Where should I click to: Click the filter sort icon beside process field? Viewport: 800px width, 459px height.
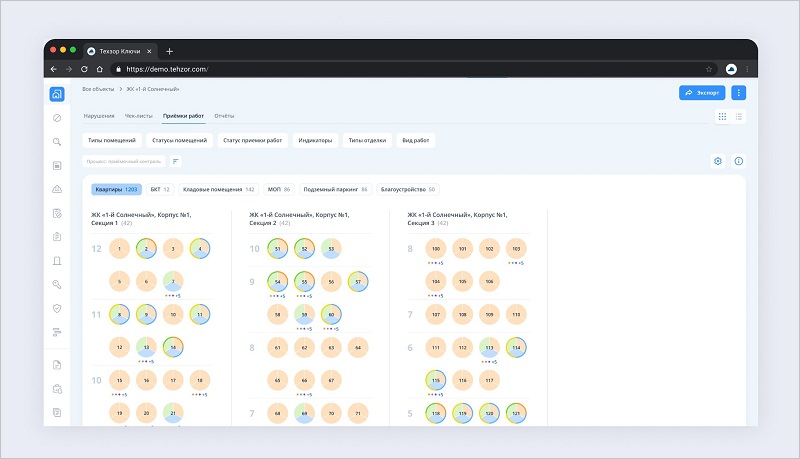tap(176, 161)
